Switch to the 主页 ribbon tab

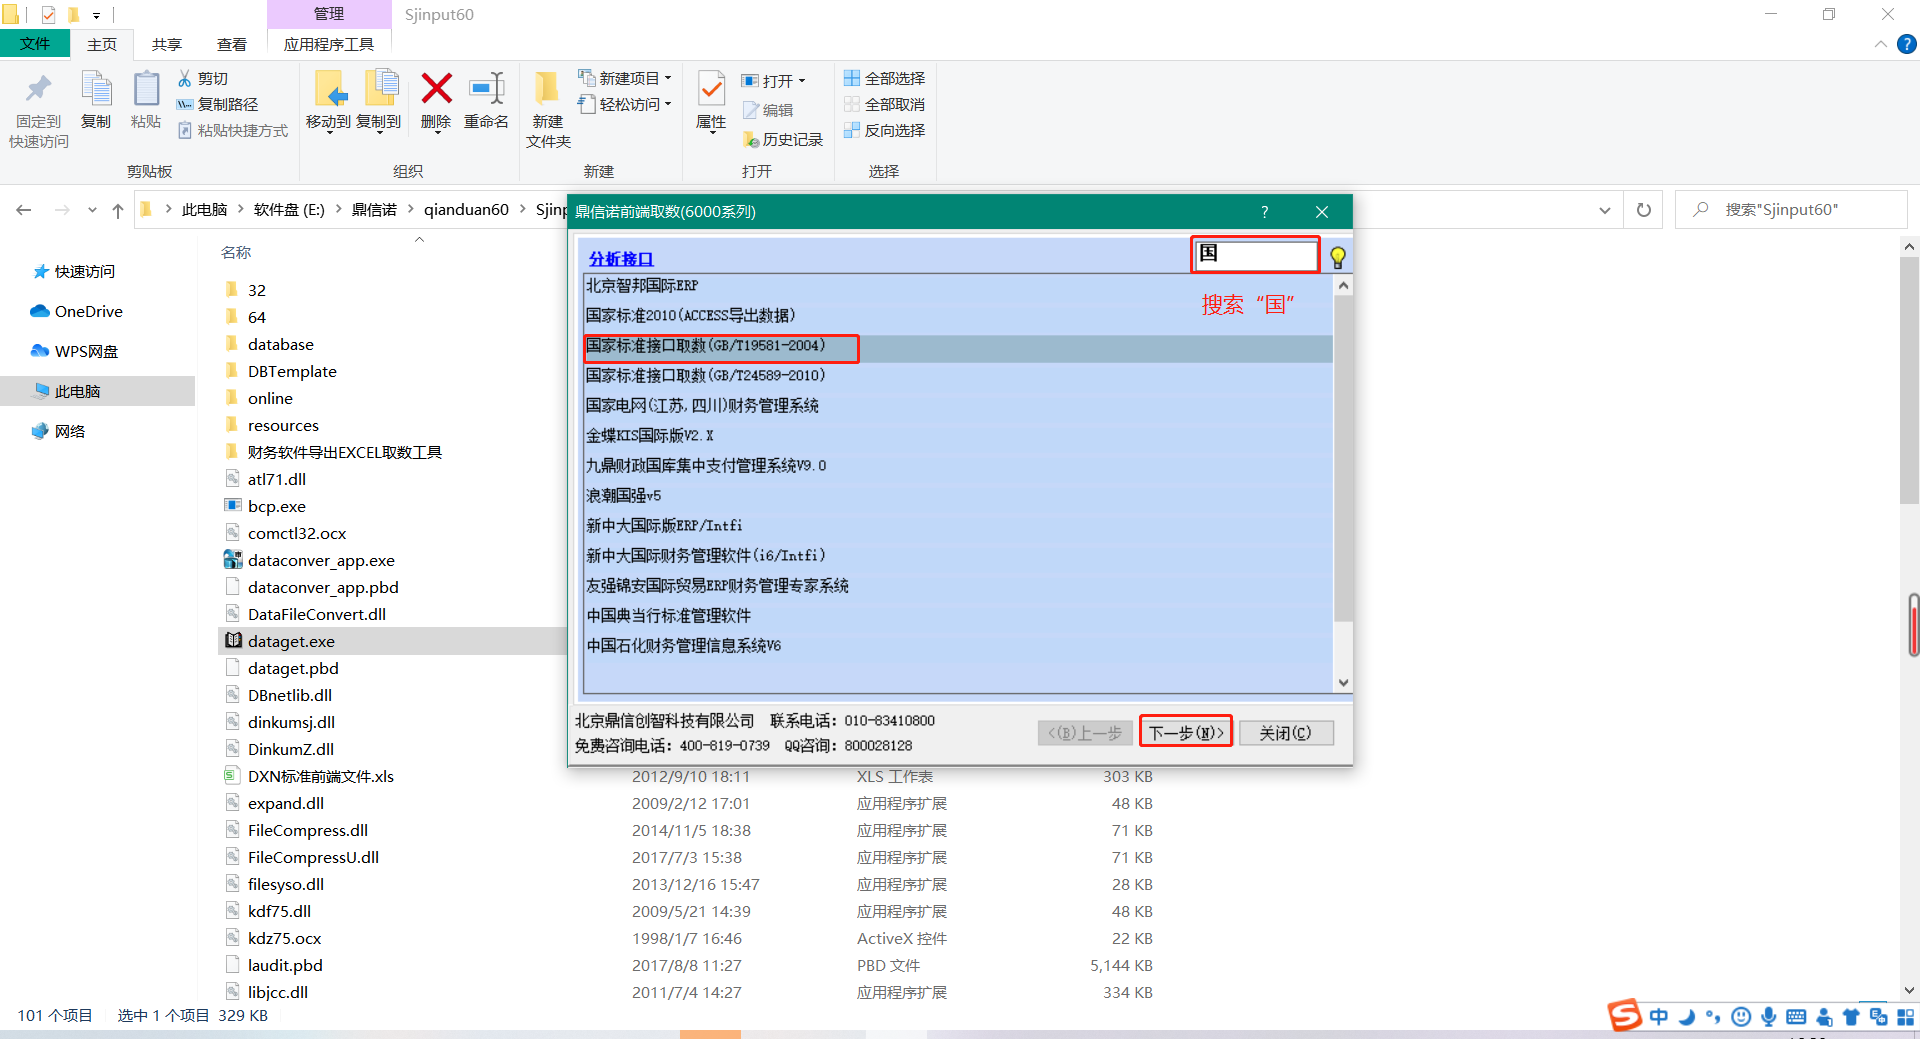point(102,44)
